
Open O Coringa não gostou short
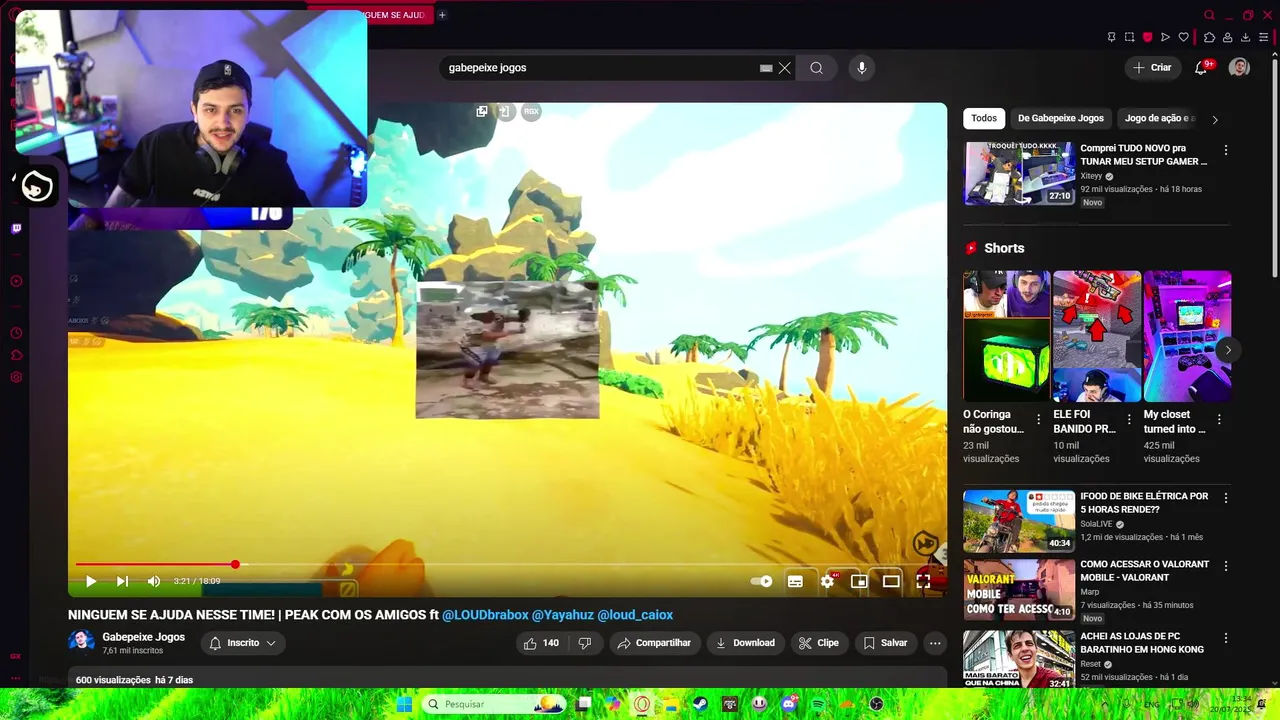pos(1006,336)
